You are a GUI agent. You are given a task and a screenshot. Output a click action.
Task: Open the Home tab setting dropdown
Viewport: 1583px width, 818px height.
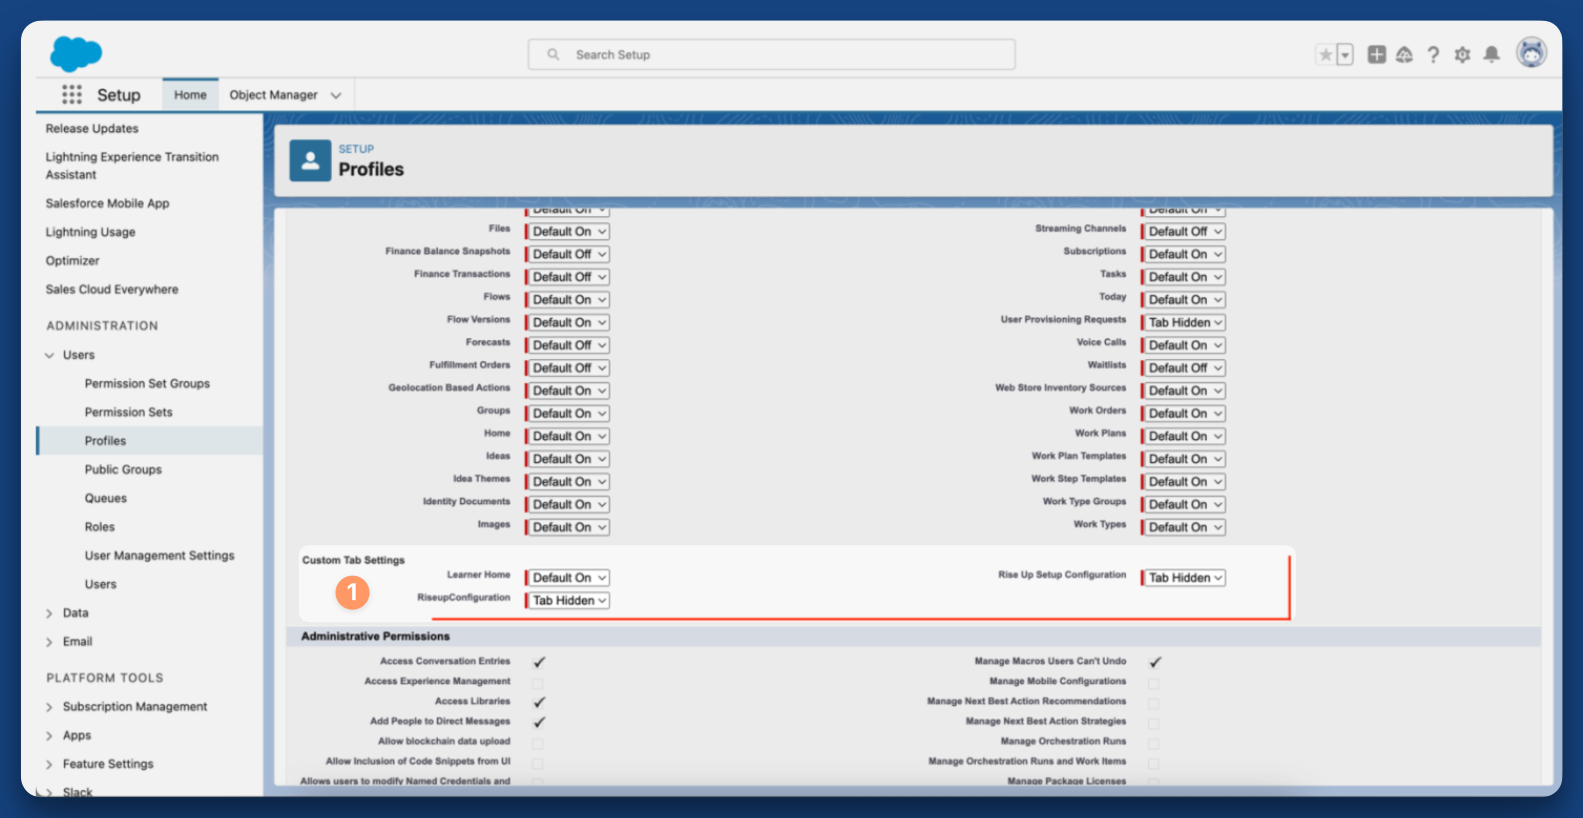567,436
